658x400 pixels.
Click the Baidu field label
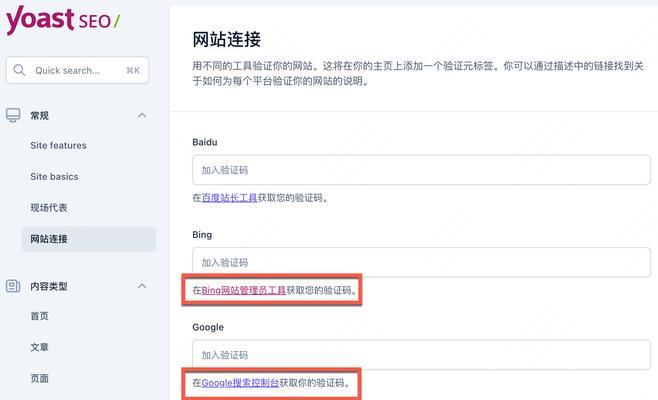pyautogui.click(x=205, y=142)
